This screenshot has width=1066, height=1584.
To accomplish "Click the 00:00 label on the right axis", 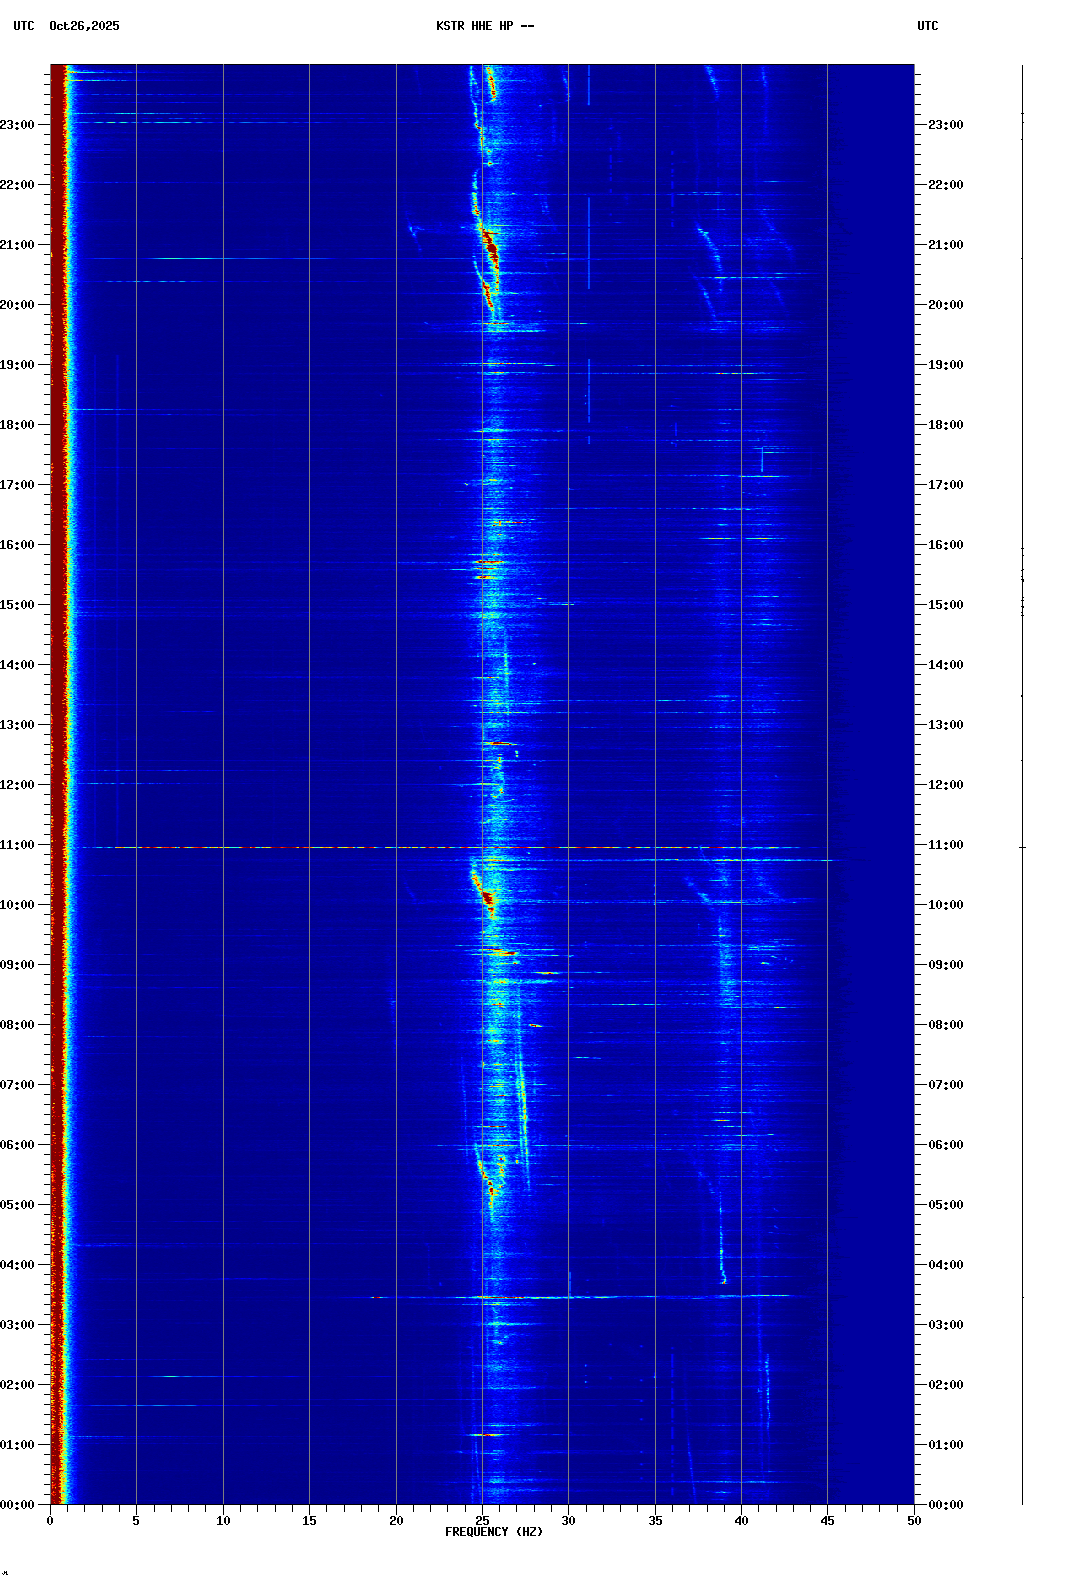I will [x=945, y=1505].
